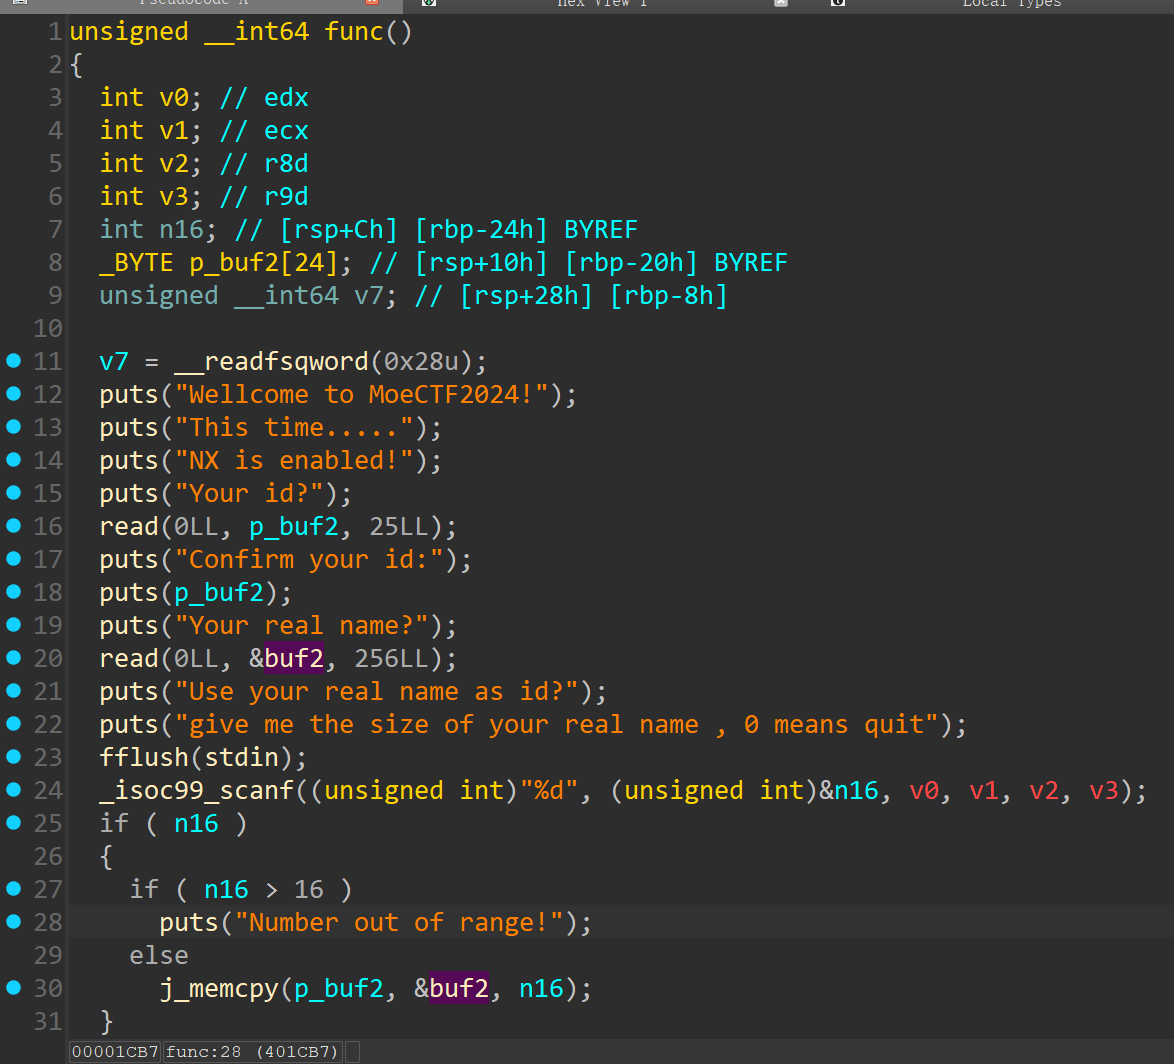This screenshot has height=1064, width=1174.
Task: Select red v0 argument on line 24
Action: (x=922, y=789)
